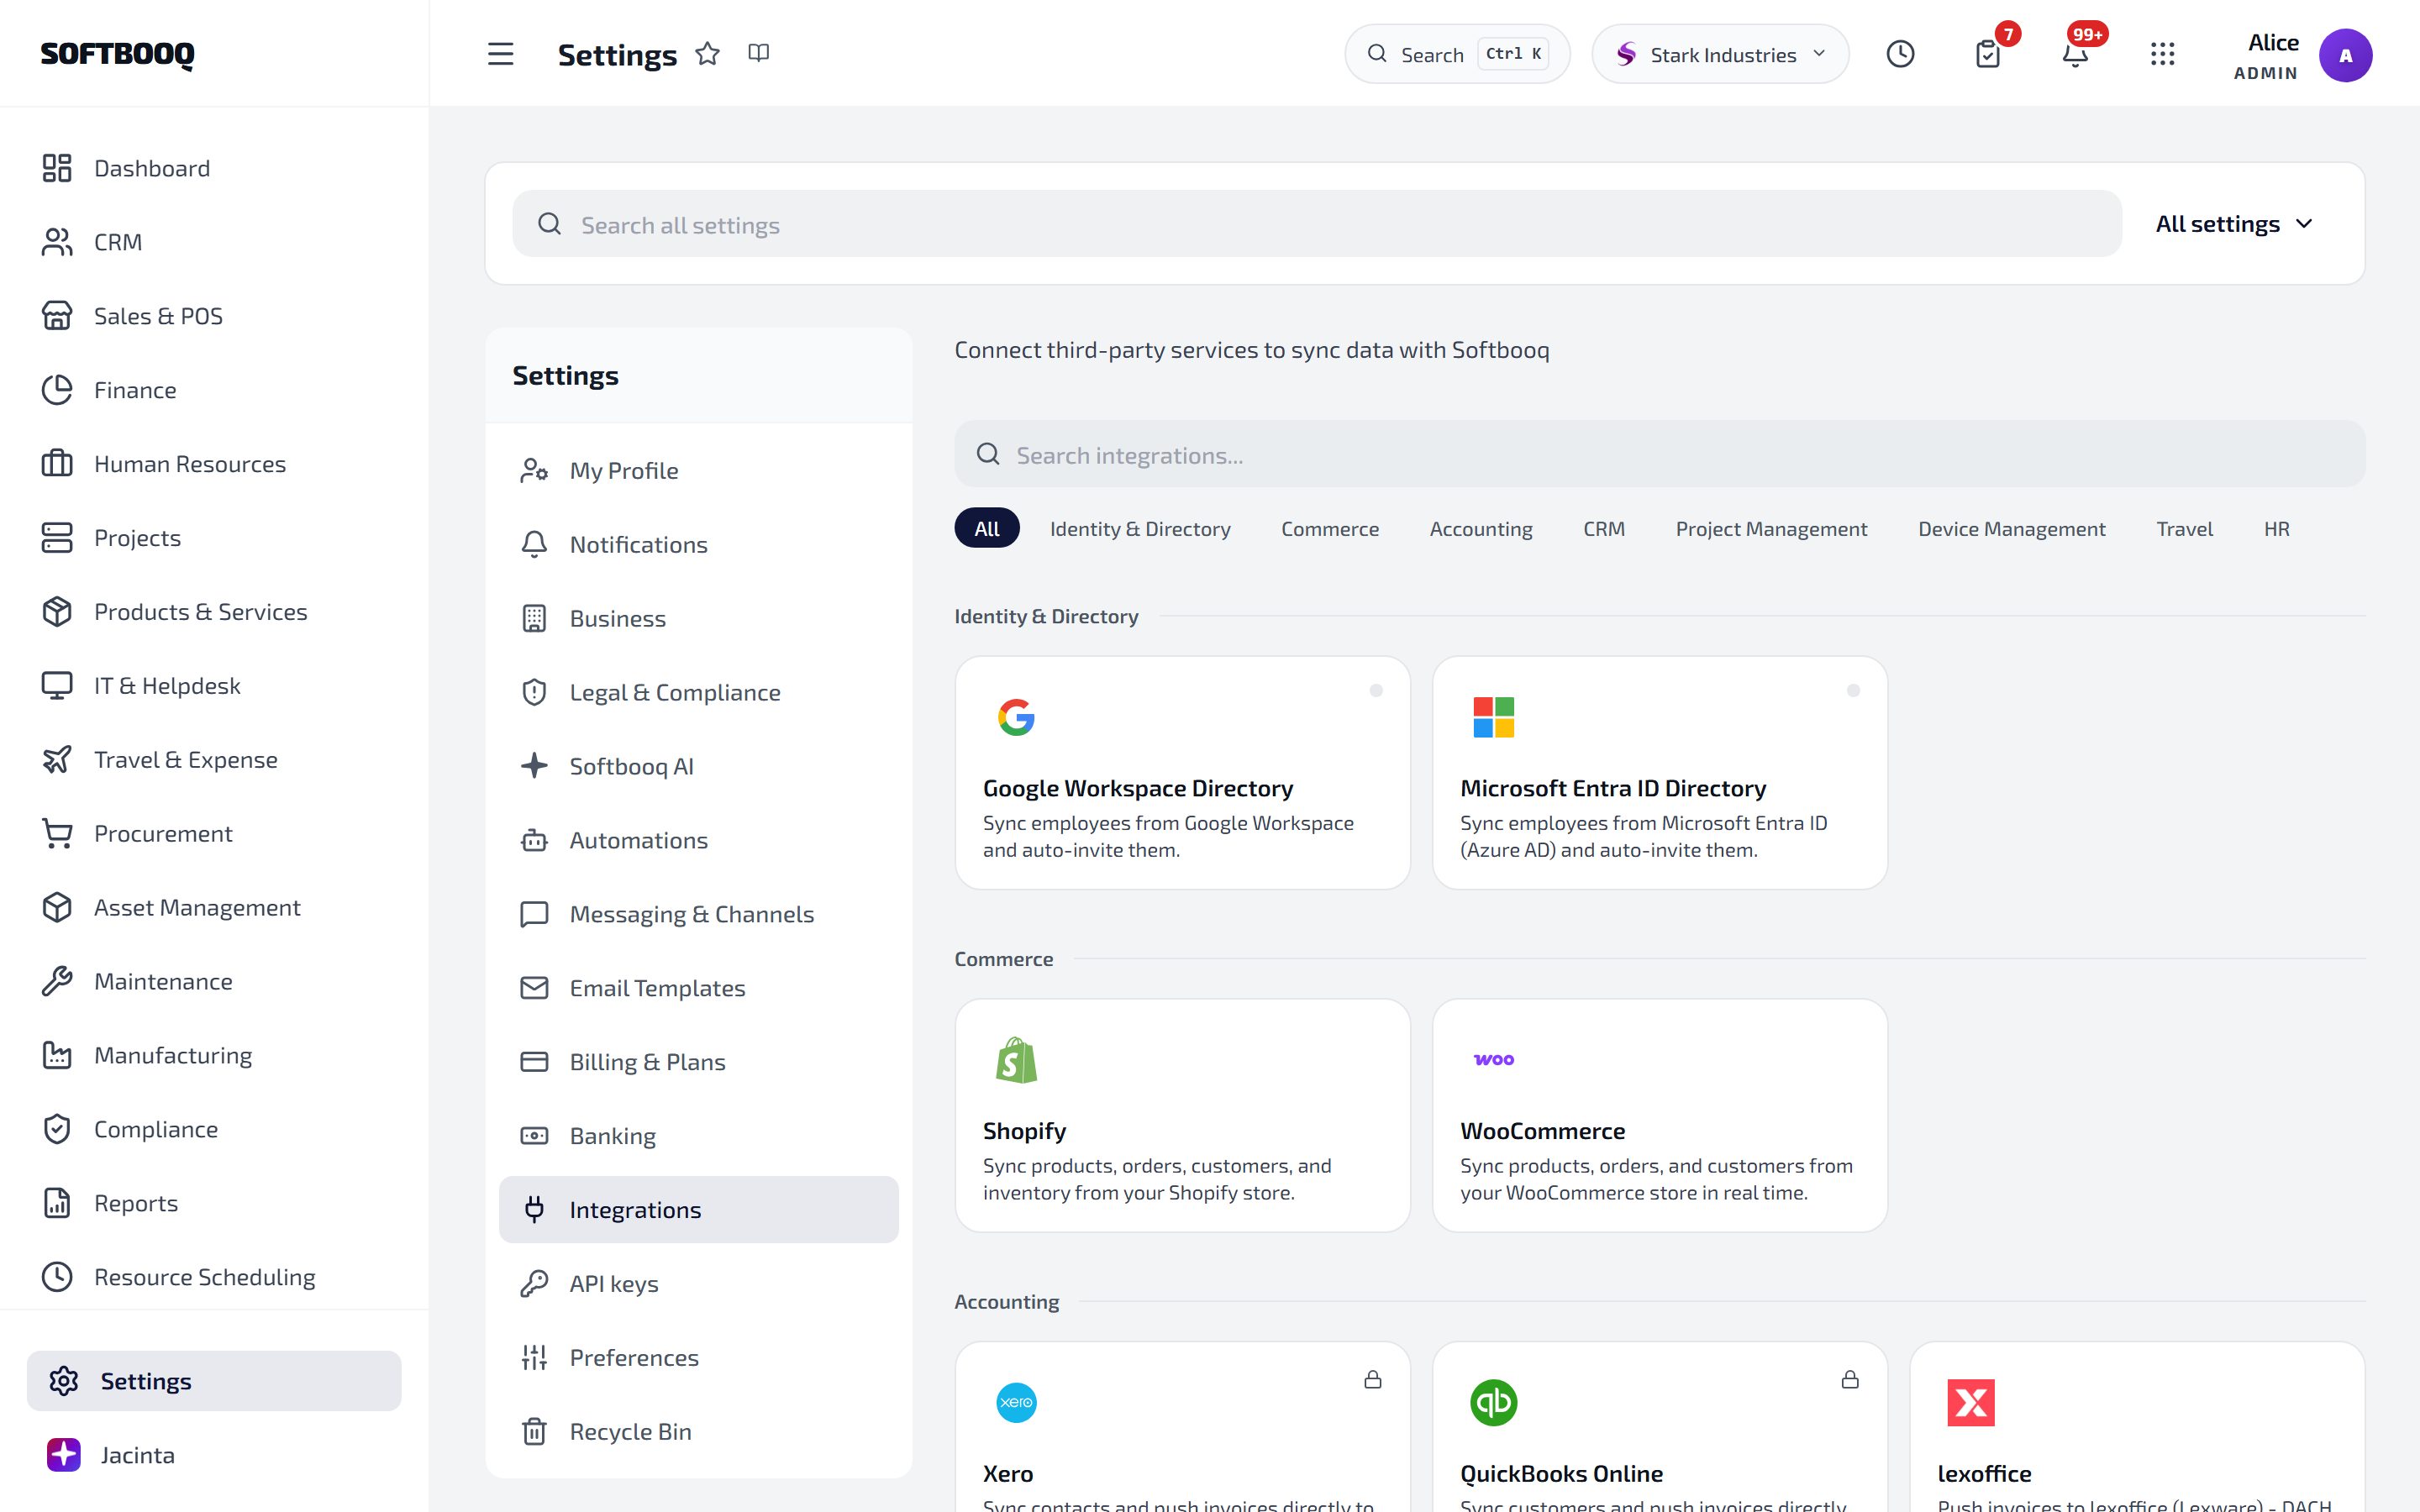
Task: Open the global Search box
Action: [1457, 54]
